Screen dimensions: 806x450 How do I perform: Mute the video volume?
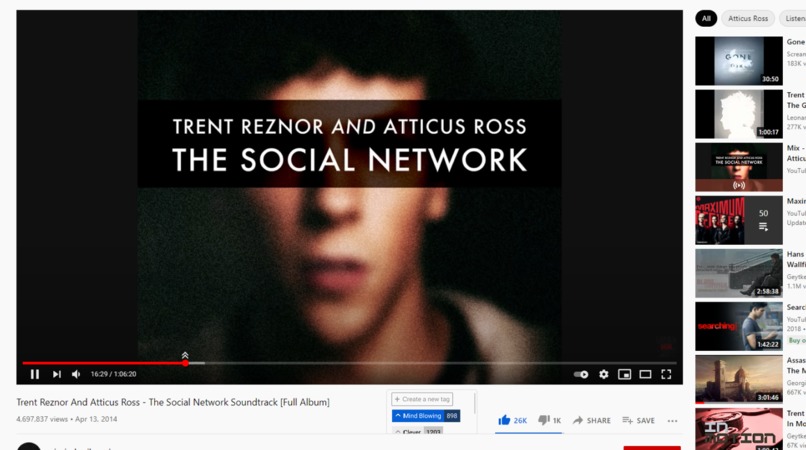(x=76, y=374)
